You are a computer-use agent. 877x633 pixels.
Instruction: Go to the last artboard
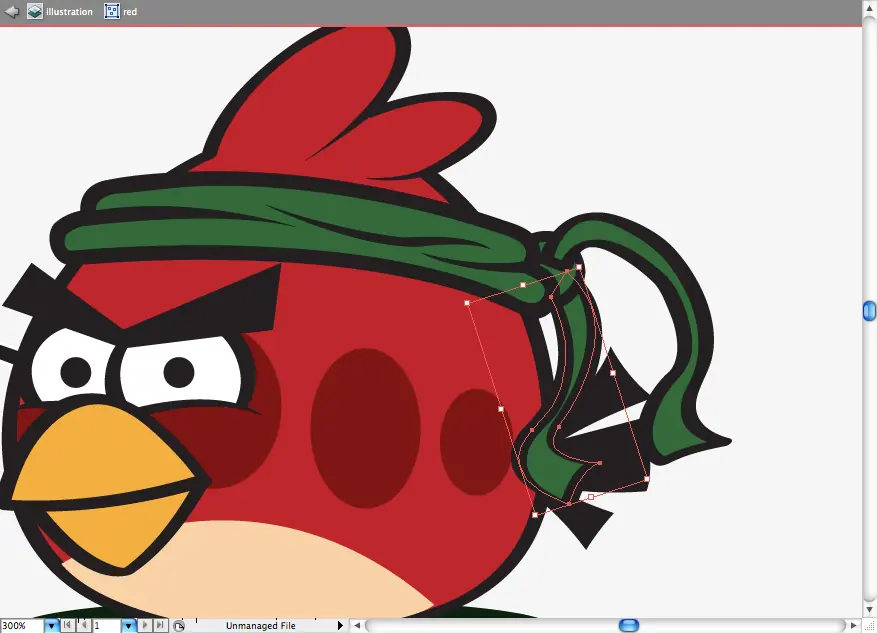click(161, 625)
